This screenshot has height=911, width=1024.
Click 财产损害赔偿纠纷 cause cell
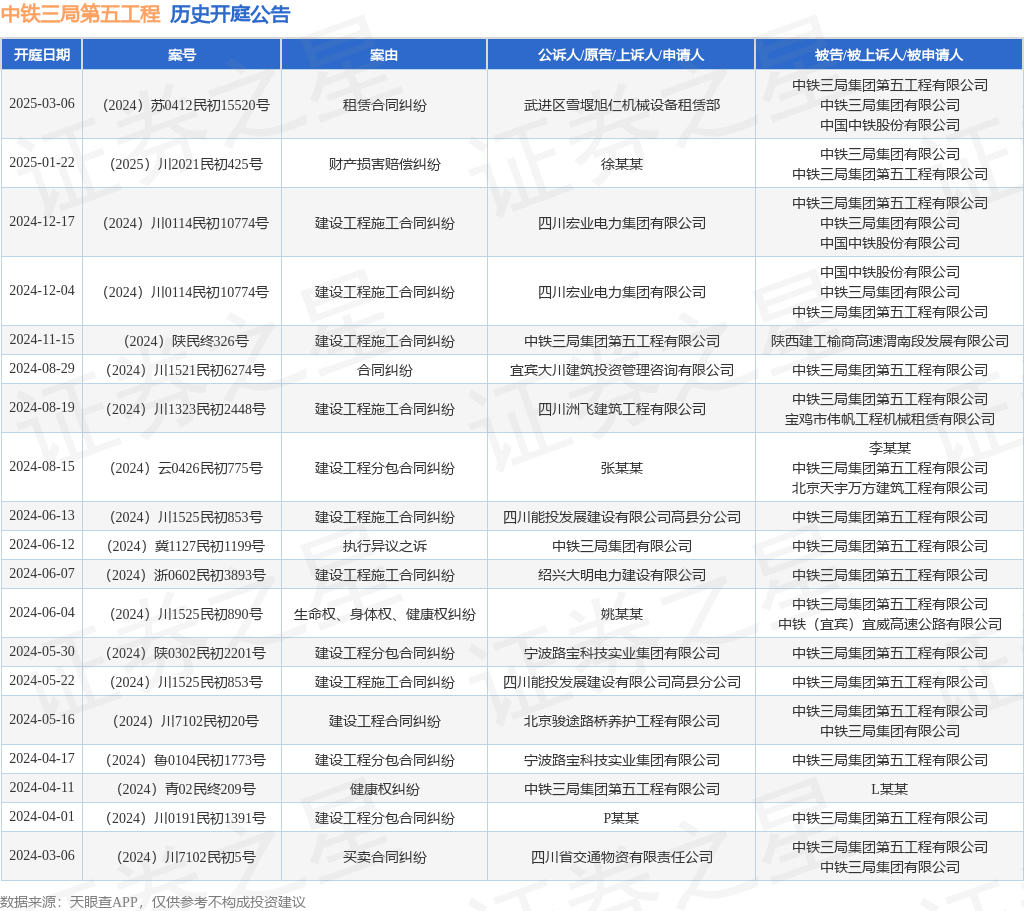click(385, 164)
